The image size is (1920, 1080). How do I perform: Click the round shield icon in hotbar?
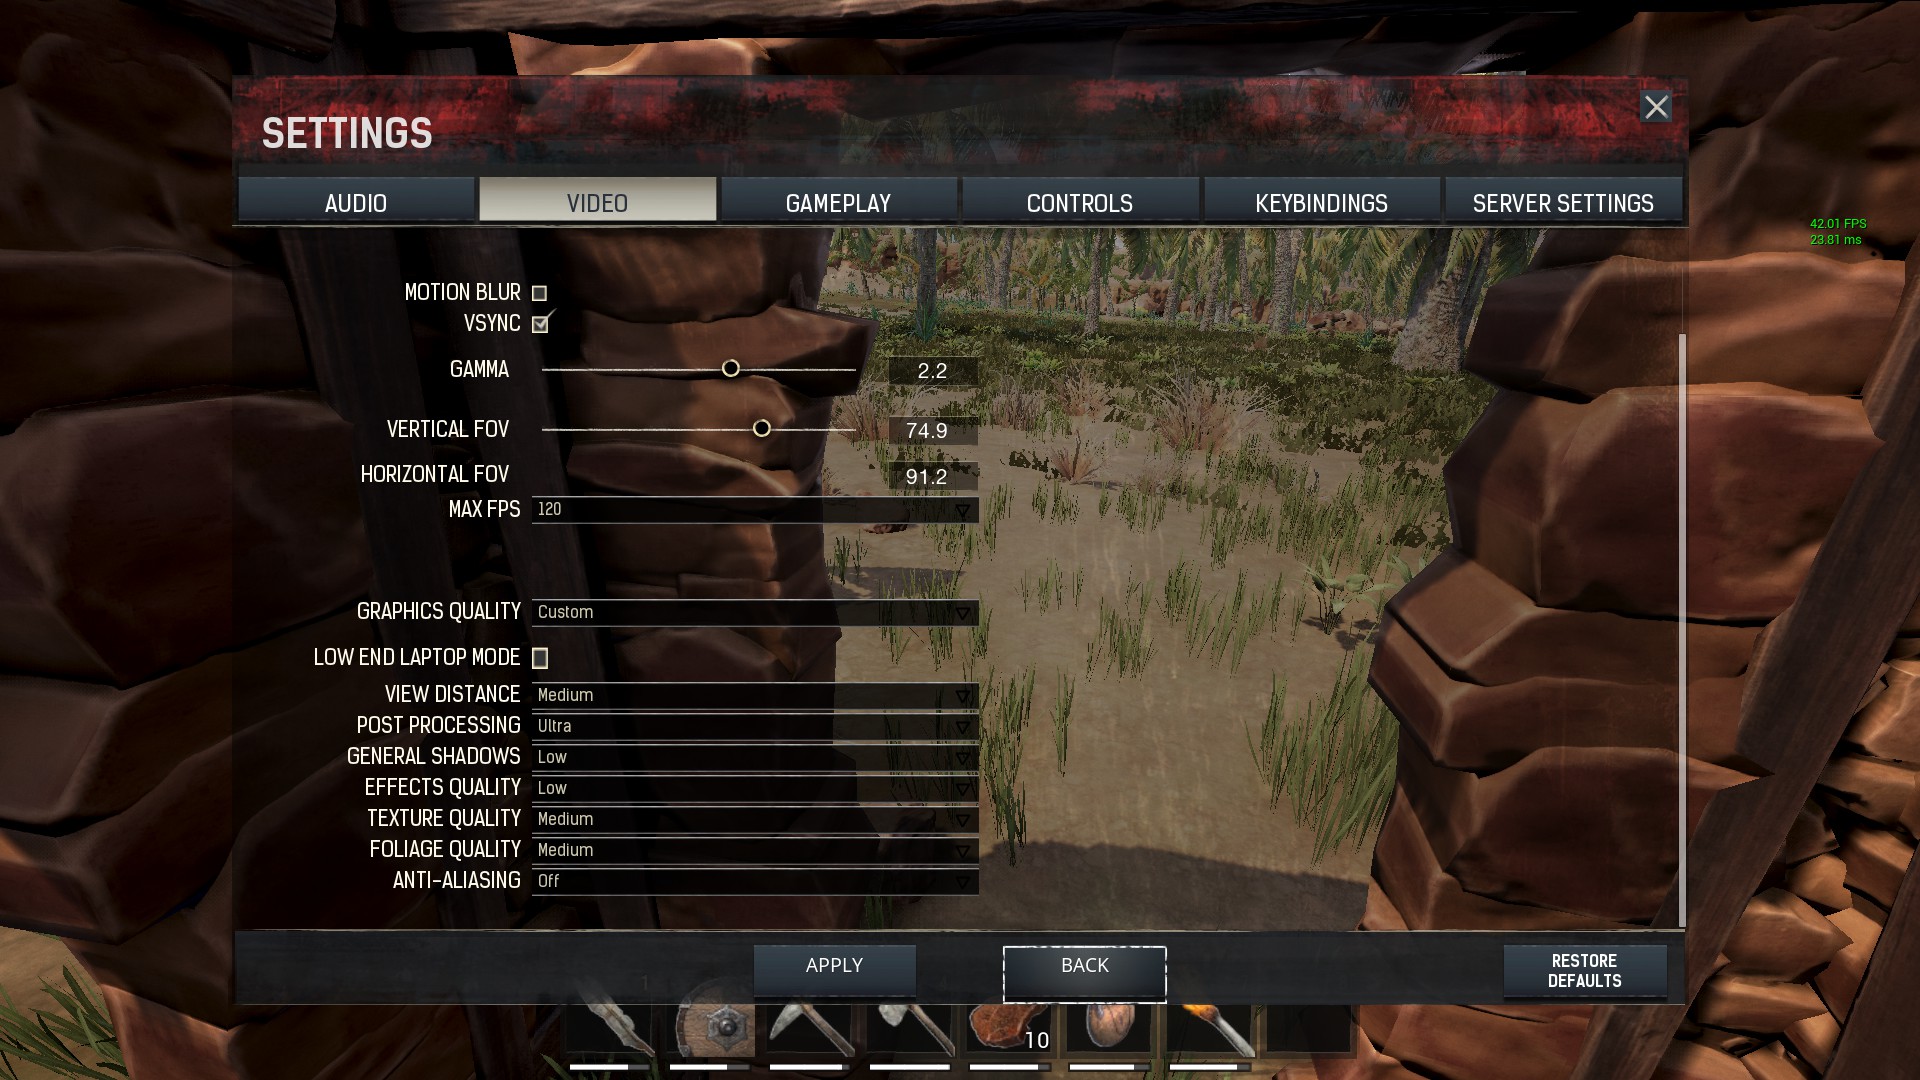tap(713, 1031)
